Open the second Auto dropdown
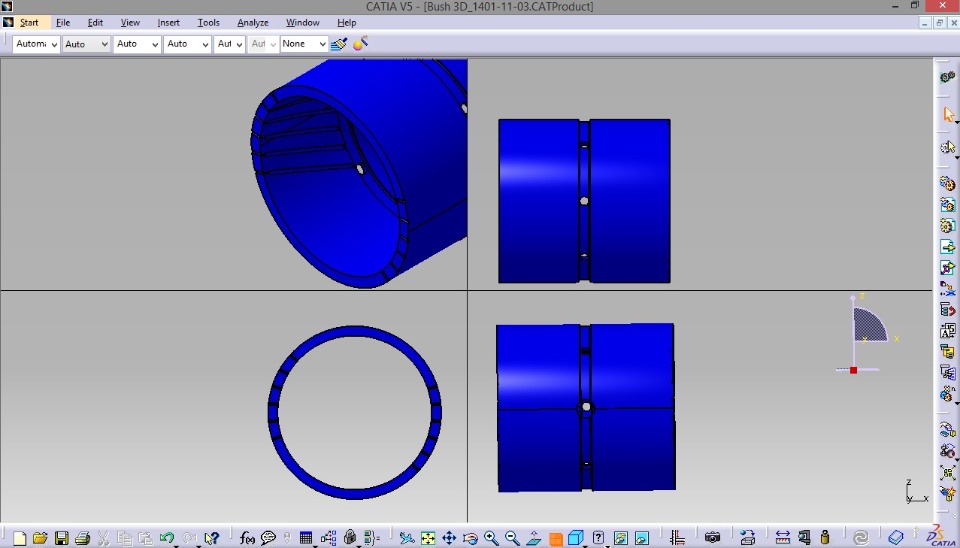Viewport: 960px width, 548px height. coord(86,44)
